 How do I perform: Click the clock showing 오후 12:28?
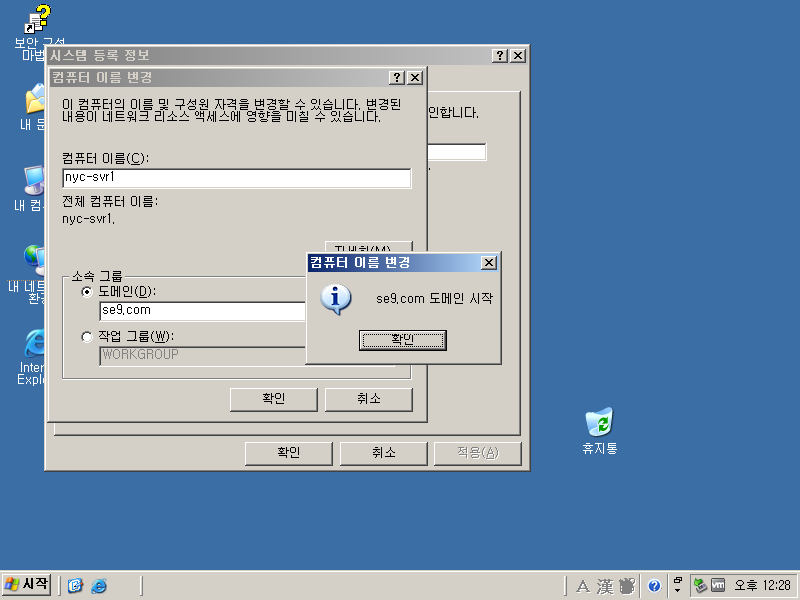[763, 586]
